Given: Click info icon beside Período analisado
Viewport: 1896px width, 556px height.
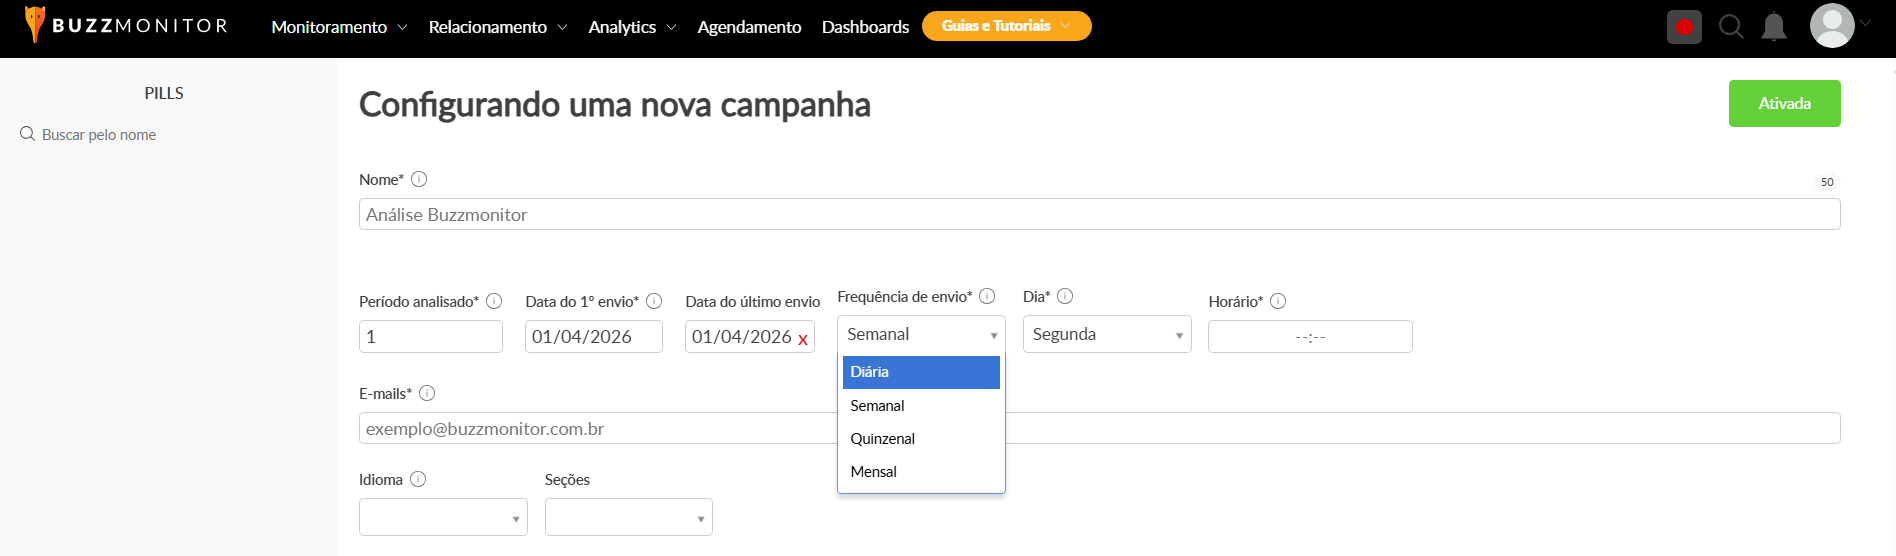Looking at the screenshot, I should 494,301.
